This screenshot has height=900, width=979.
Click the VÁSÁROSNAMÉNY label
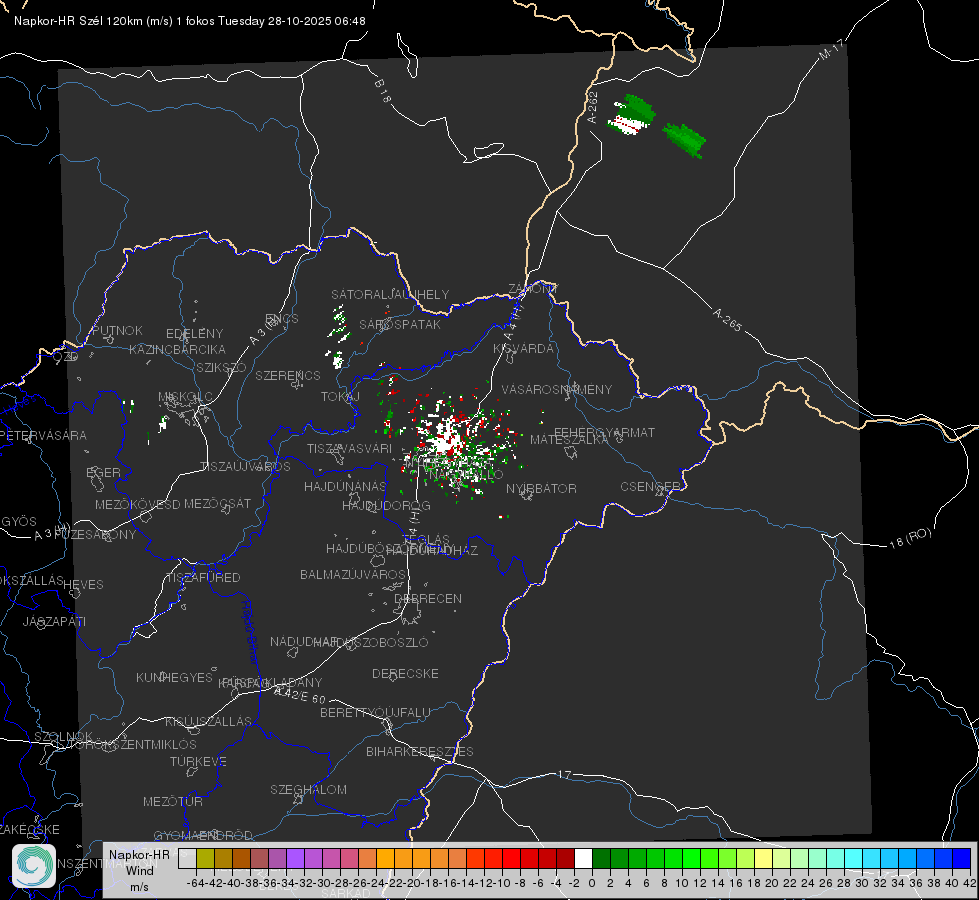557,389
